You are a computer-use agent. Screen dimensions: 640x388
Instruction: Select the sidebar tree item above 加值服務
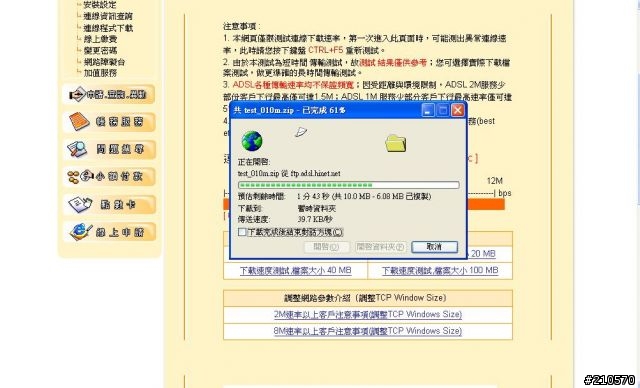(104, 62)
